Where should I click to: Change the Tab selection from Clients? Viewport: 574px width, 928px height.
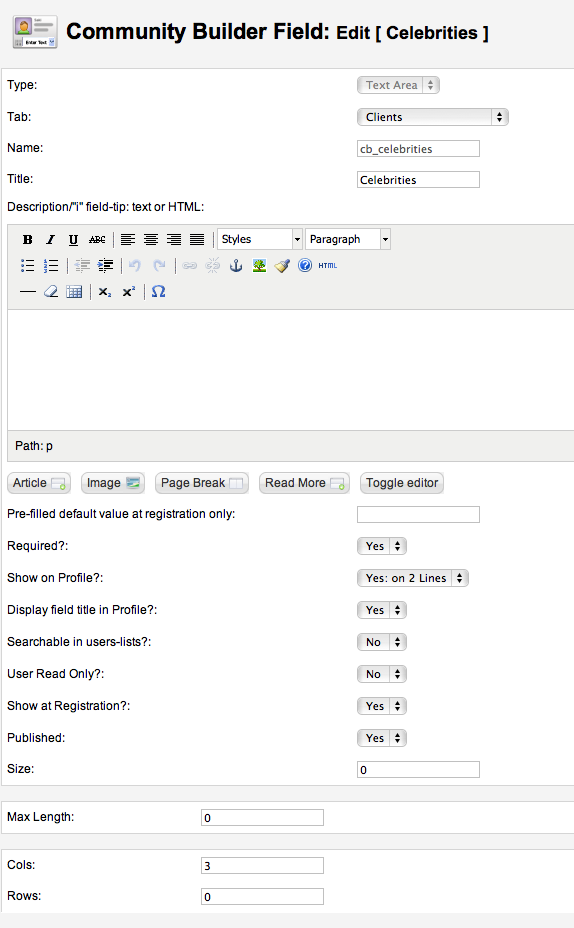(x=433, y=117)
